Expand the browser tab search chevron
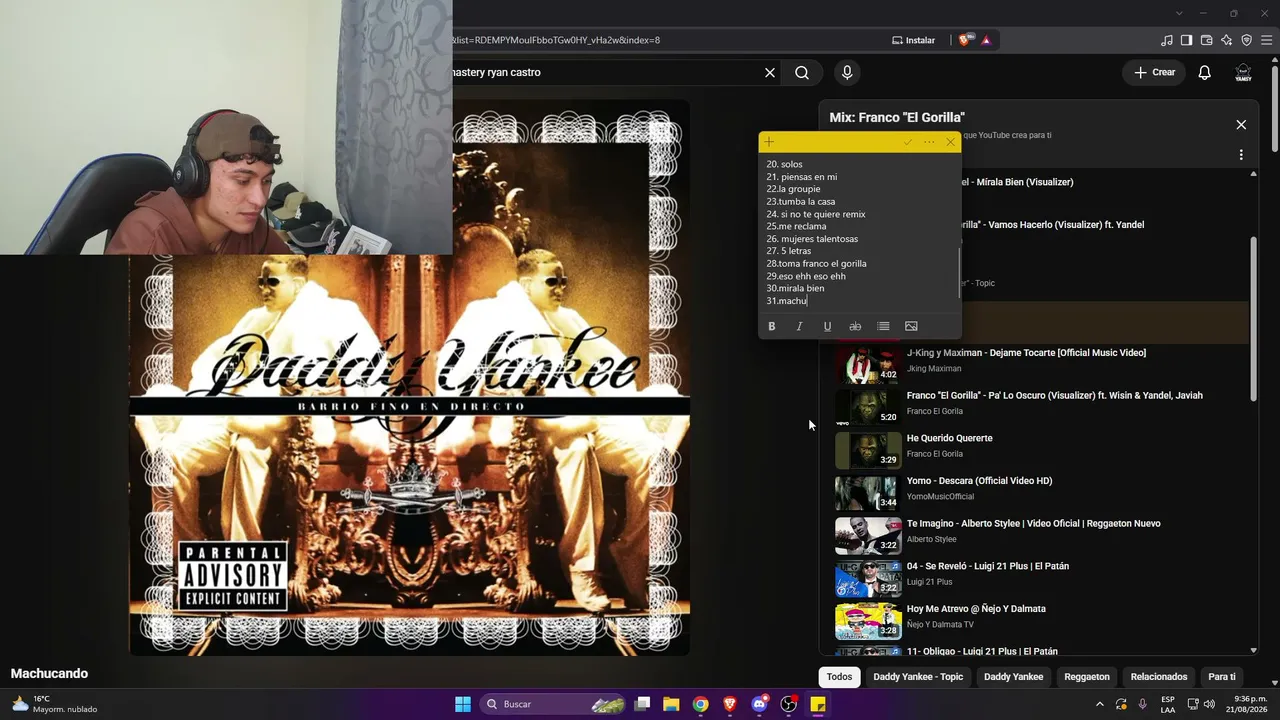 (1179, 13)
